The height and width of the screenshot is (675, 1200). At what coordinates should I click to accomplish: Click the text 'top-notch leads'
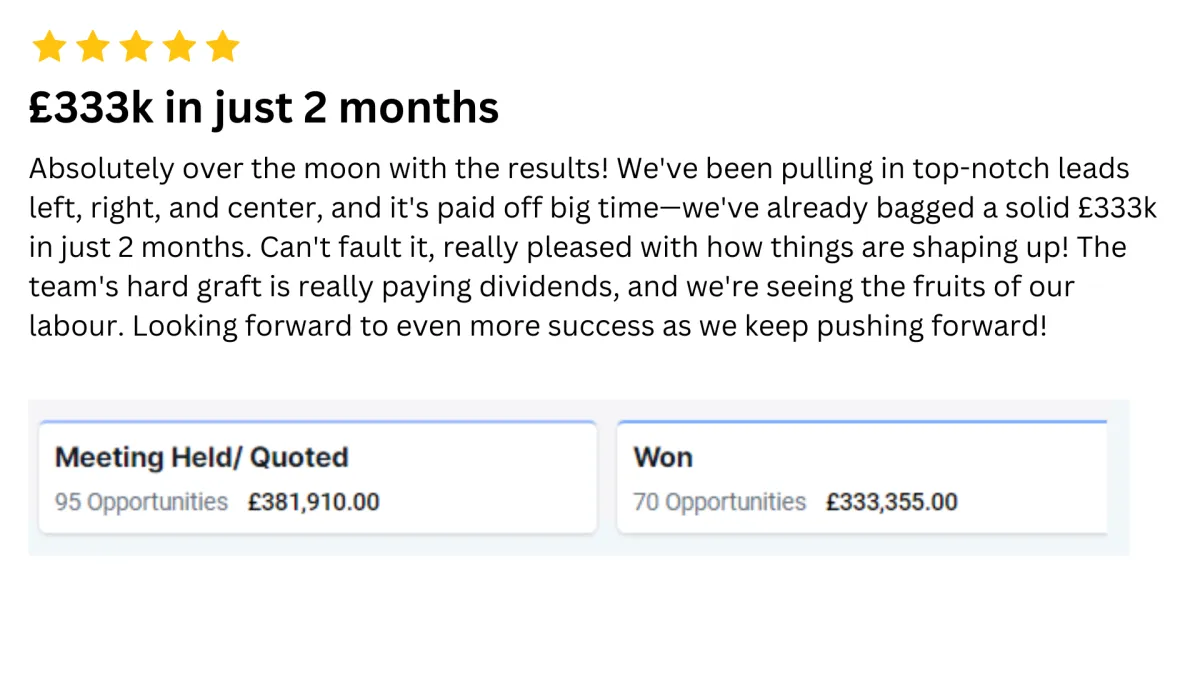pyautogui.click(x=1021, y=169)
